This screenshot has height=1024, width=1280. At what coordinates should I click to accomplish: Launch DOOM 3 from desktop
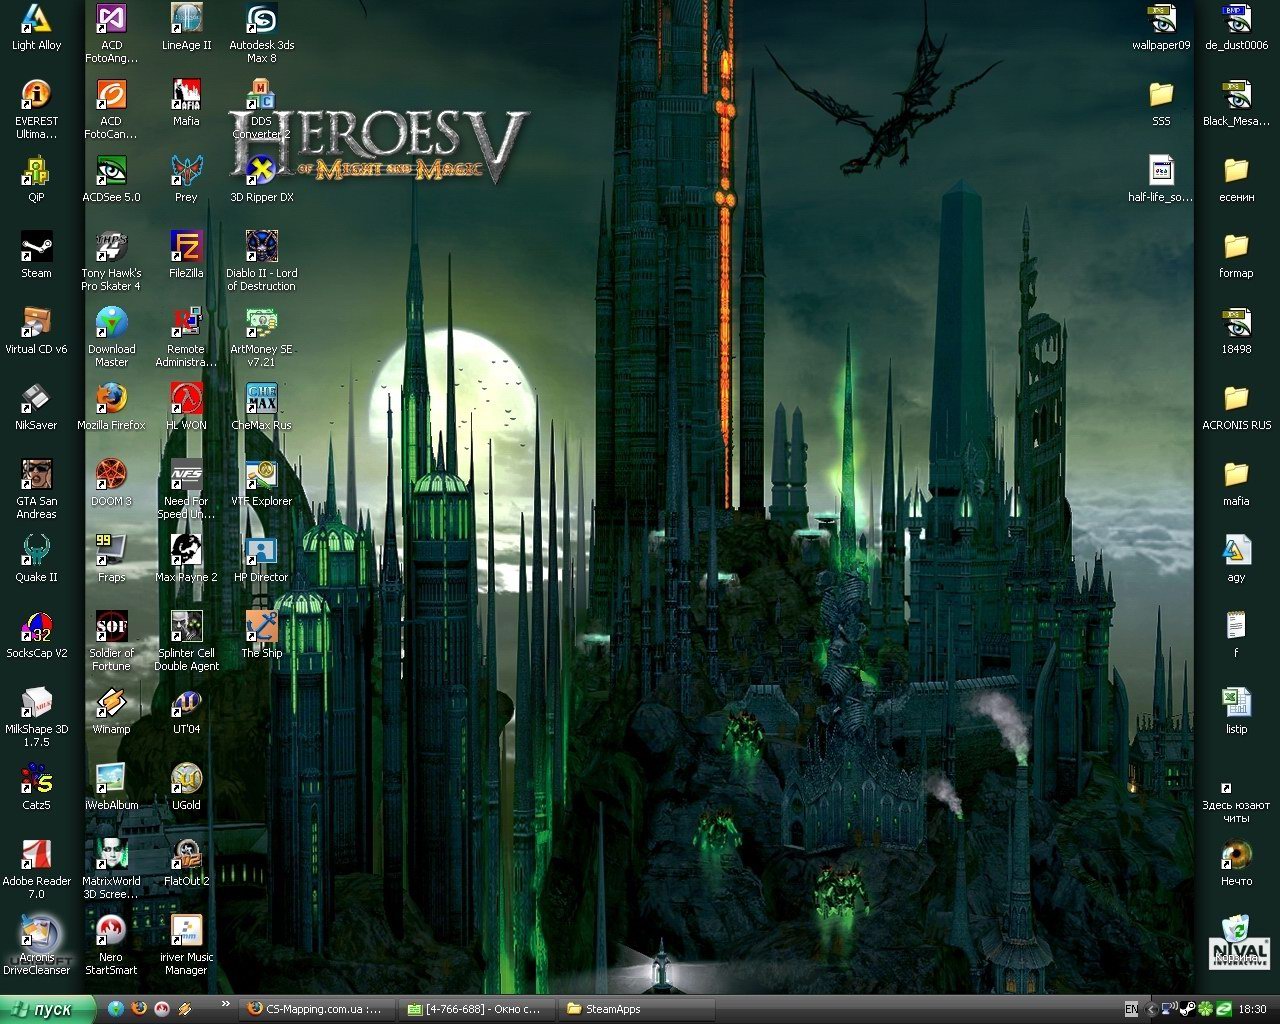click(111, 476)
